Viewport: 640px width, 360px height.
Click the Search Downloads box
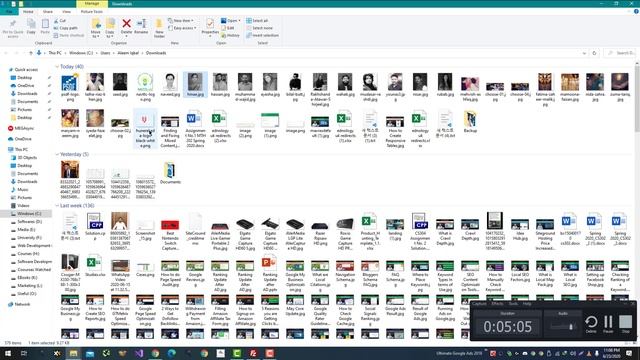[x=620, y=53]
